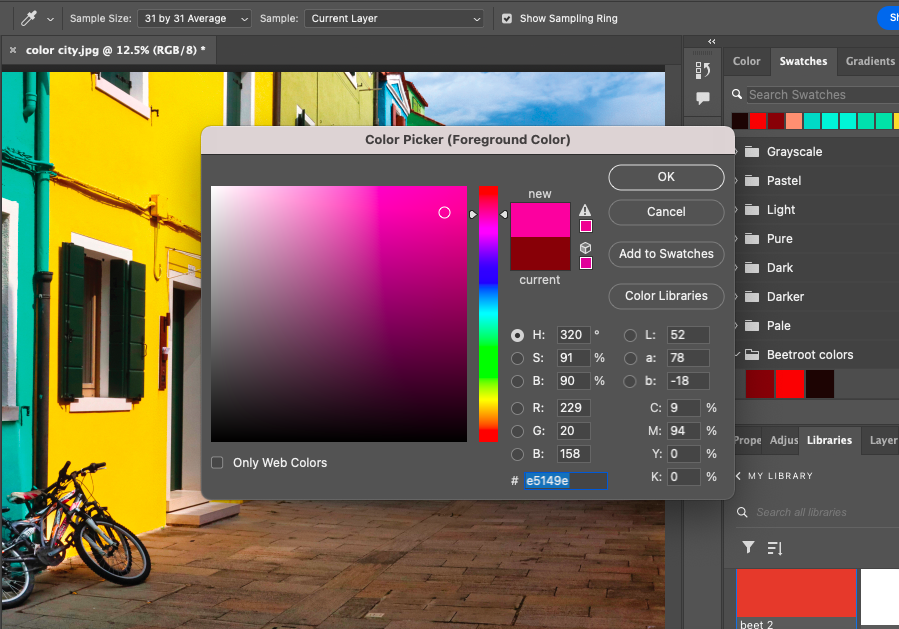Click OK in the Color Picker
The width and height of the screenshot is (899, 629).
pyautogui.click(x=666, y=177)
